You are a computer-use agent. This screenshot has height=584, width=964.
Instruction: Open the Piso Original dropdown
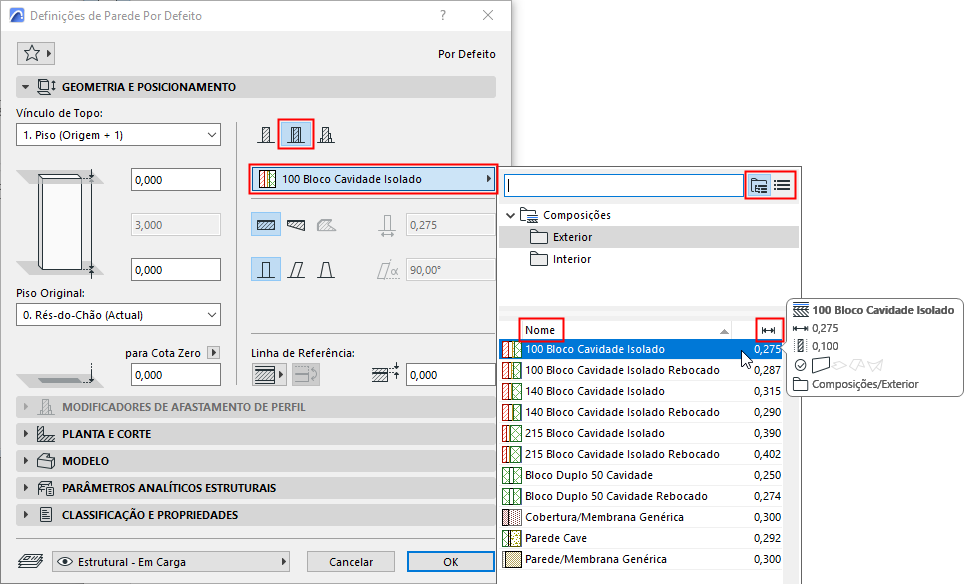[x=118, y=315]
